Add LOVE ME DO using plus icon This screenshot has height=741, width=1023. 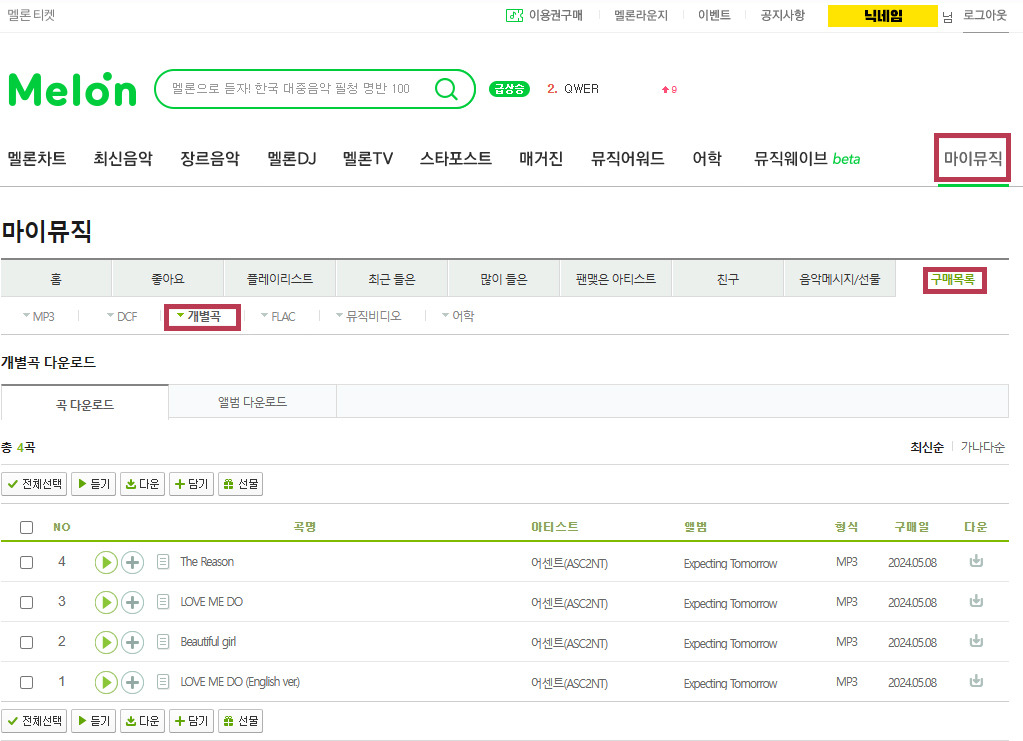(x=132, y=602)
